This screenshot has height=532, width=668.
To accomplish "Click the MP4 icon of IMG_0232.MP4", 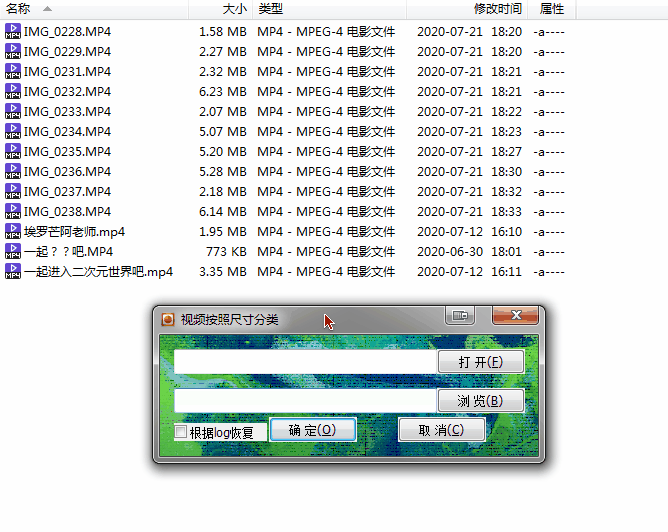I will 13,92.
